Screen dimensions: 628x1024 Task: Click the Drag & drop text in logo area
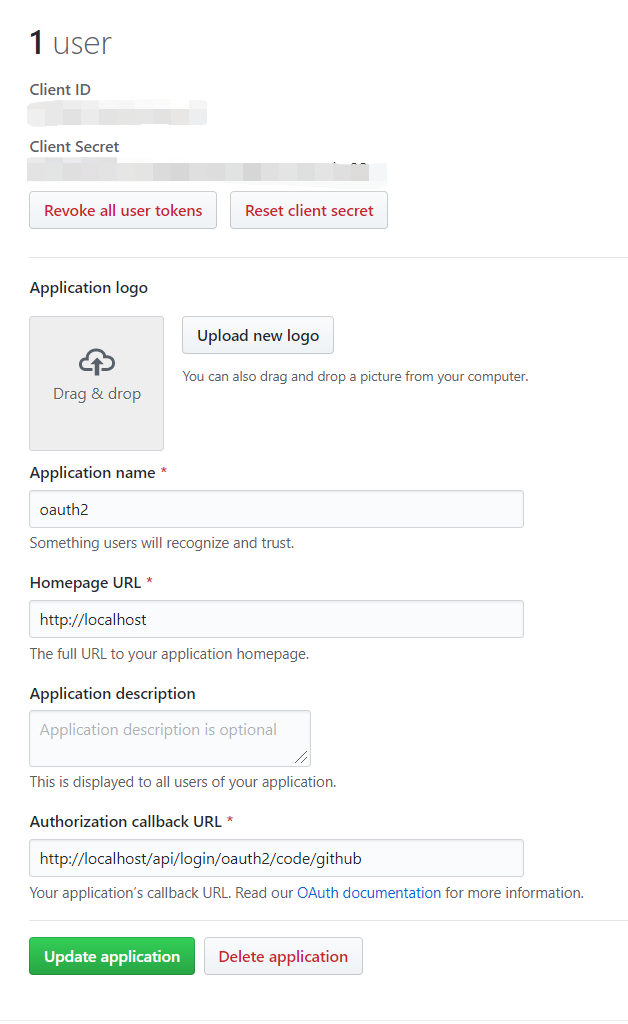click(97, 394)
